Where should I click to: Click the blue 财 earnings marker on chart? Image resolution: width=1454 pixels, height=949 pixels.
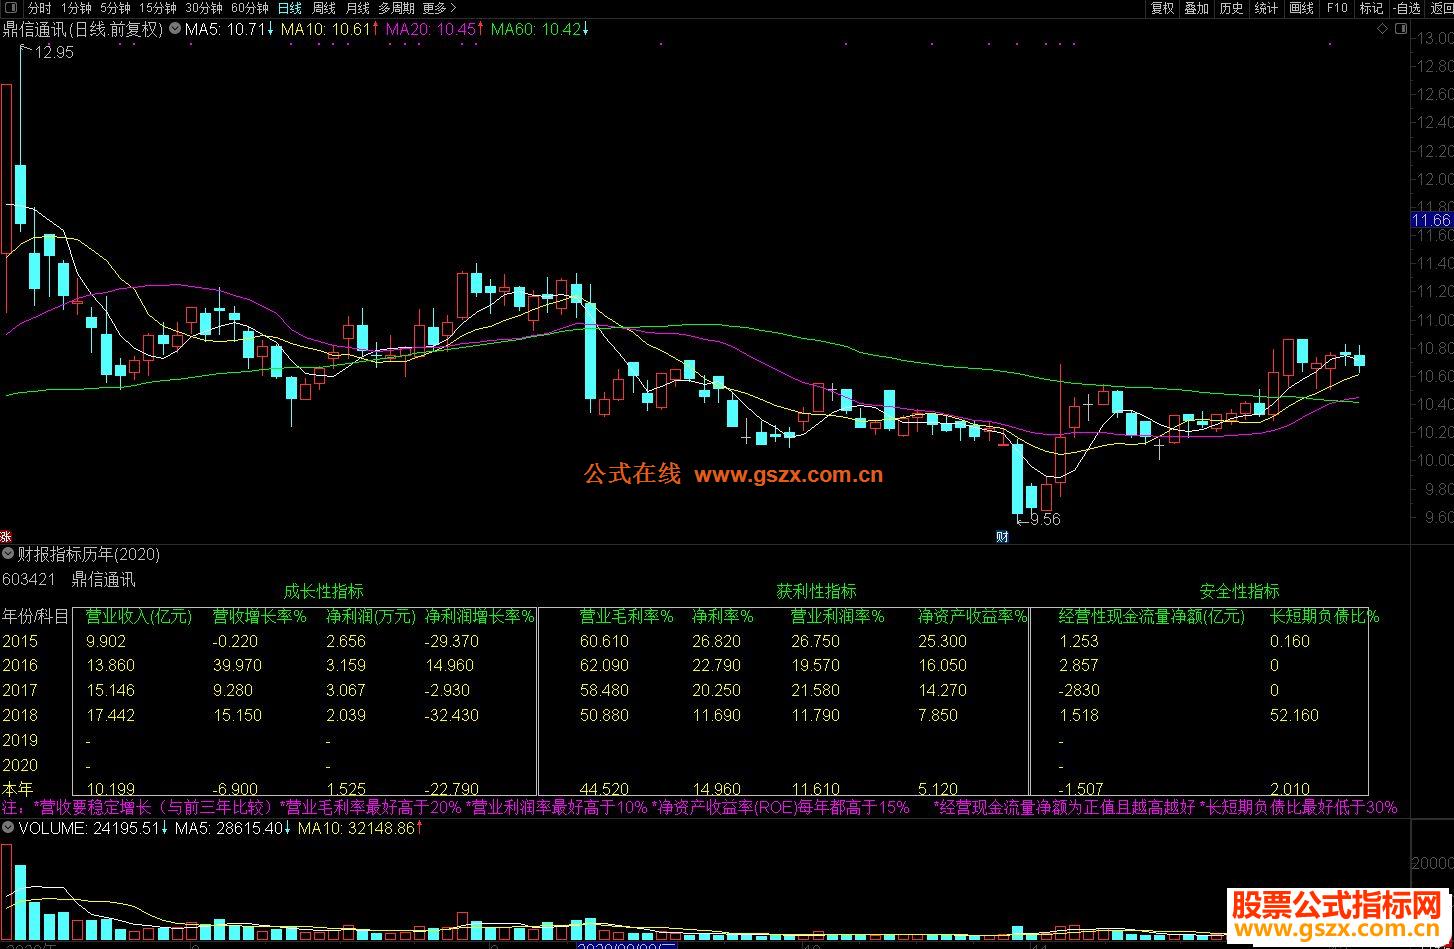tap(1002, 536)
